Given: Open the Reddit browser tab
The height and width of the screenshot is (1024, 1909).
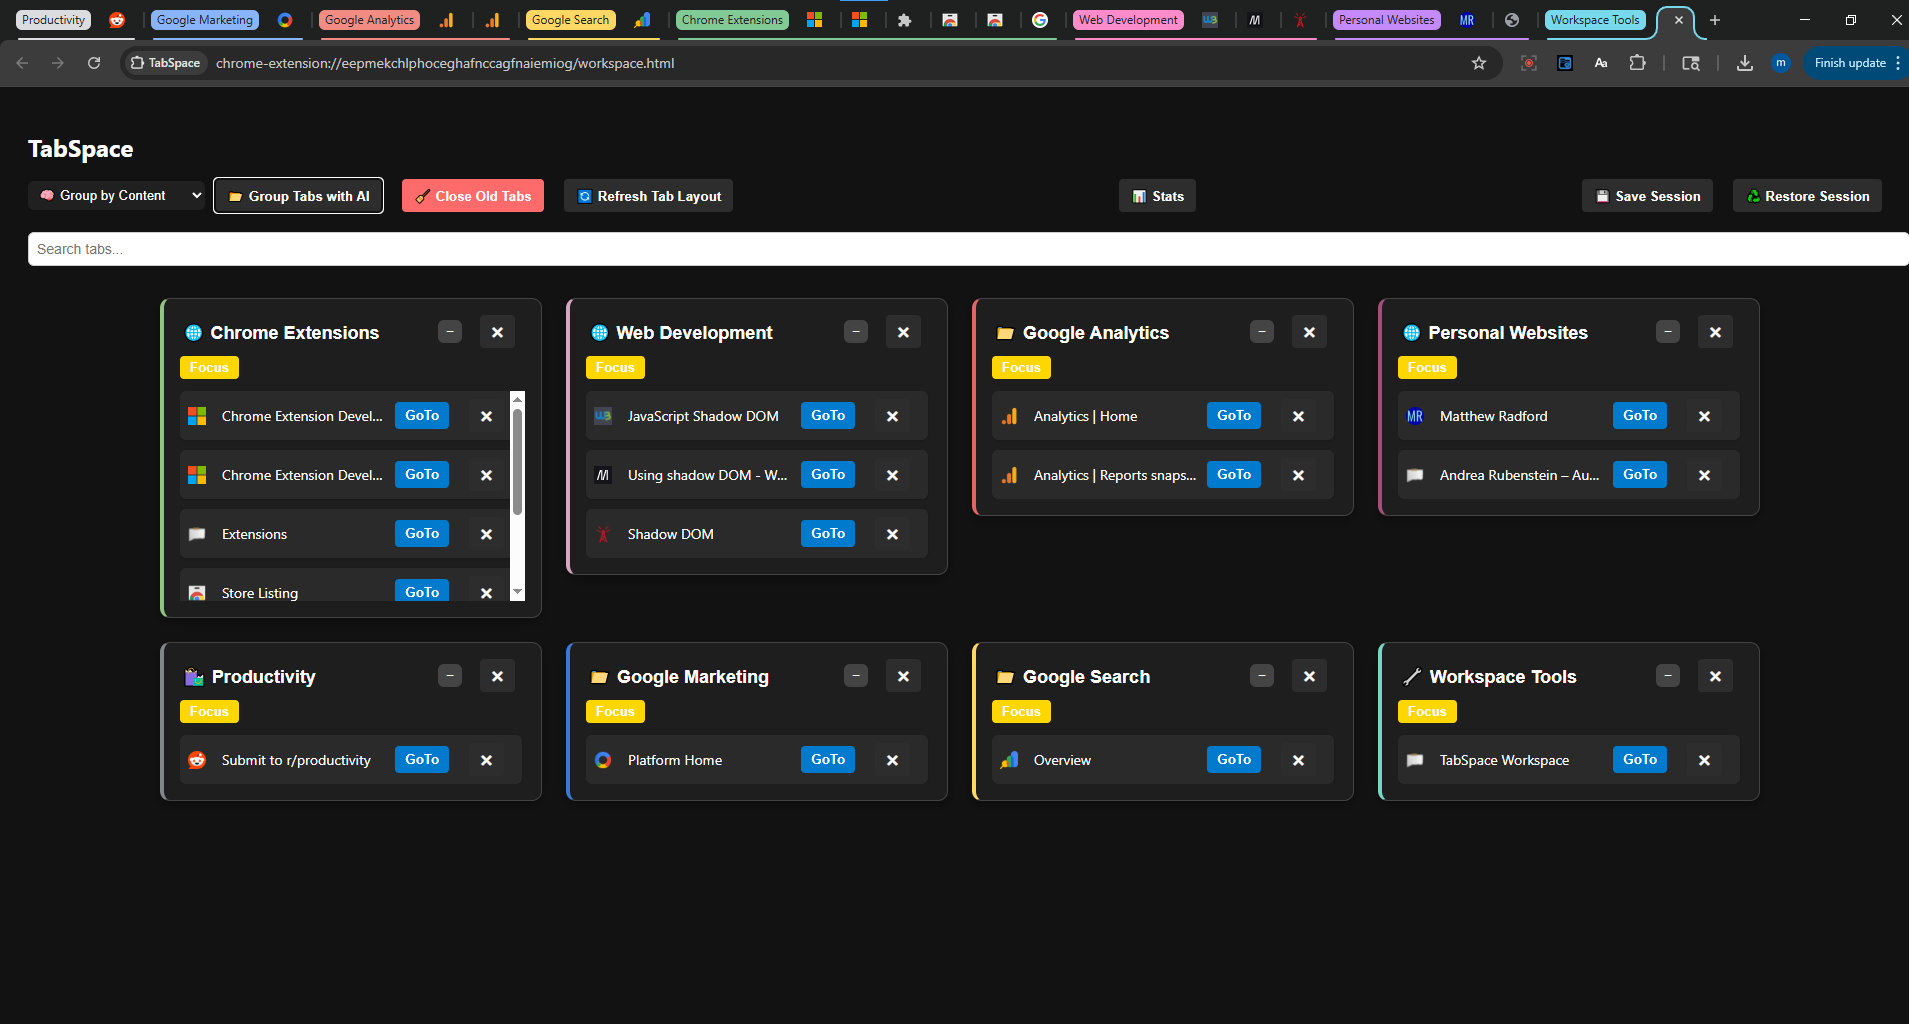Looking at the screenshot, I should click(x=117, y=20).
